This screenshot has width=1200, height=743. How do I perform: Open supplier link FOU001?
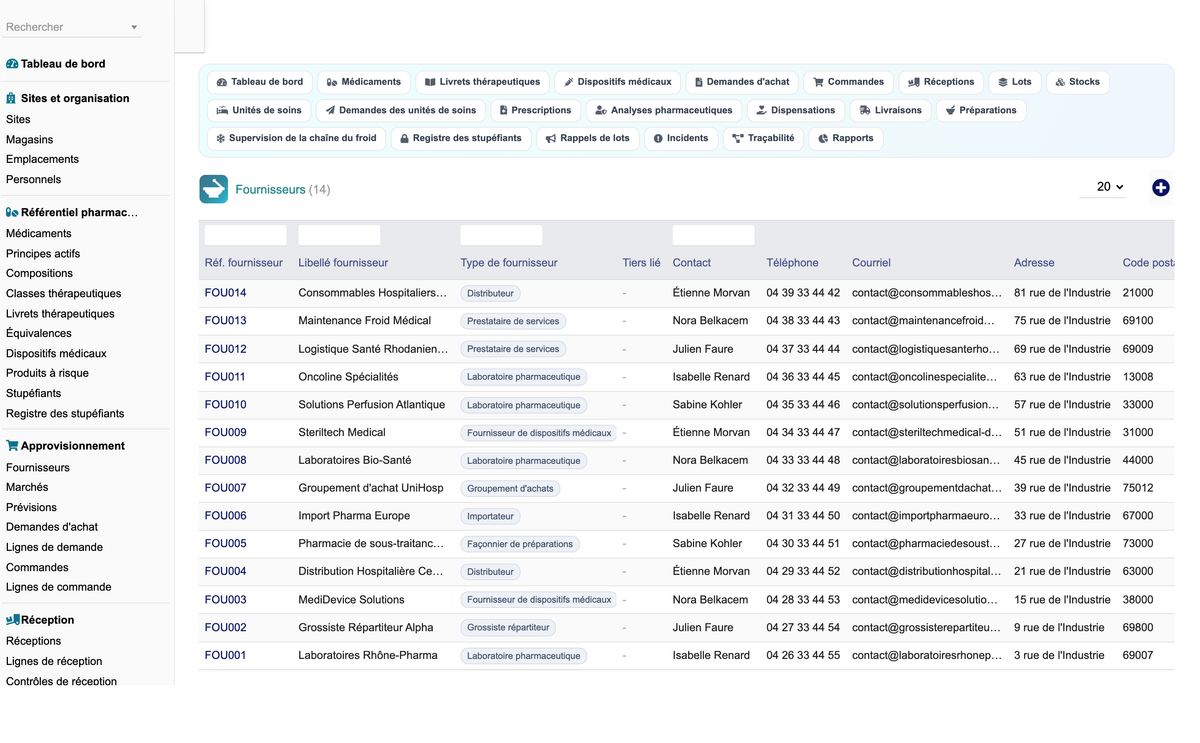tap(225, 656)
